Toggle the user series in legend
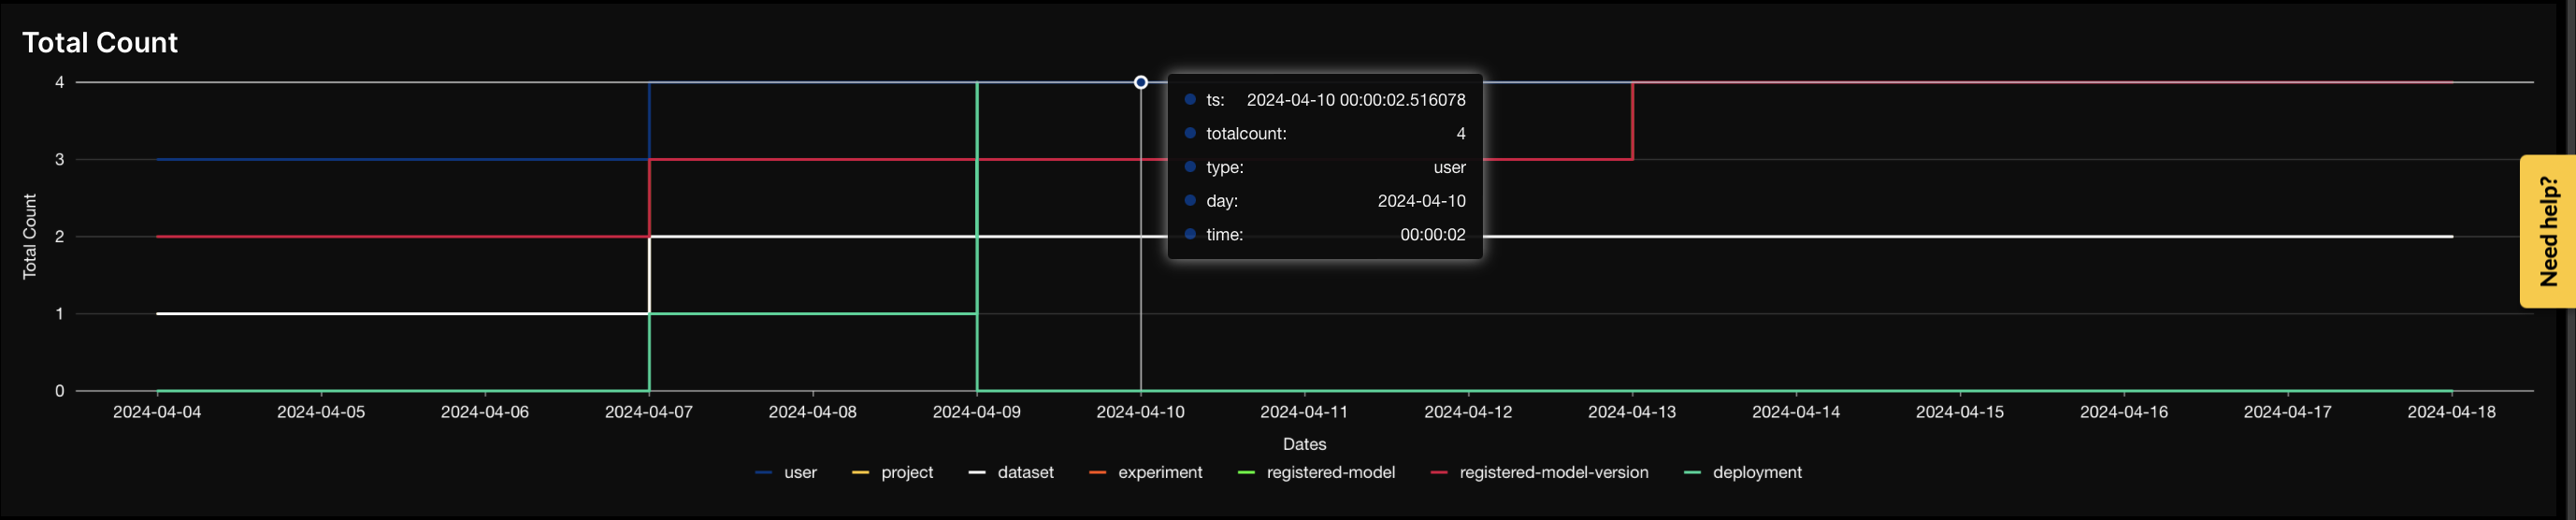The width and height of the screenshot is (2576, 520). 787,472
